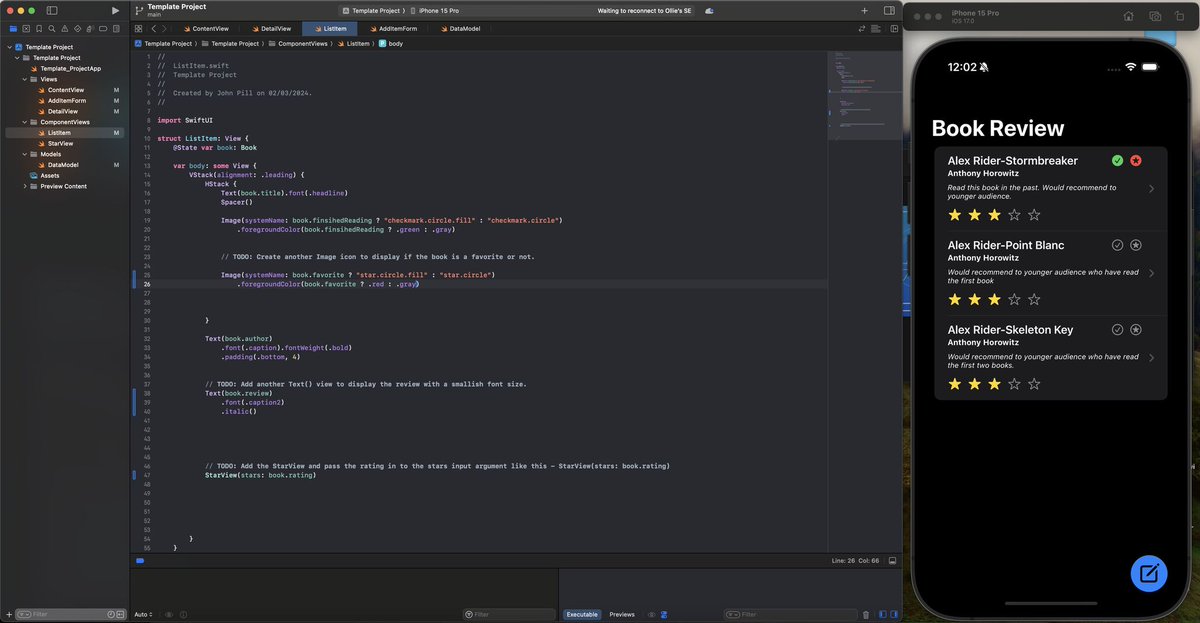Screen dimensions: 1200x623
Task: Go back in editor history
Action: (152, 29)
